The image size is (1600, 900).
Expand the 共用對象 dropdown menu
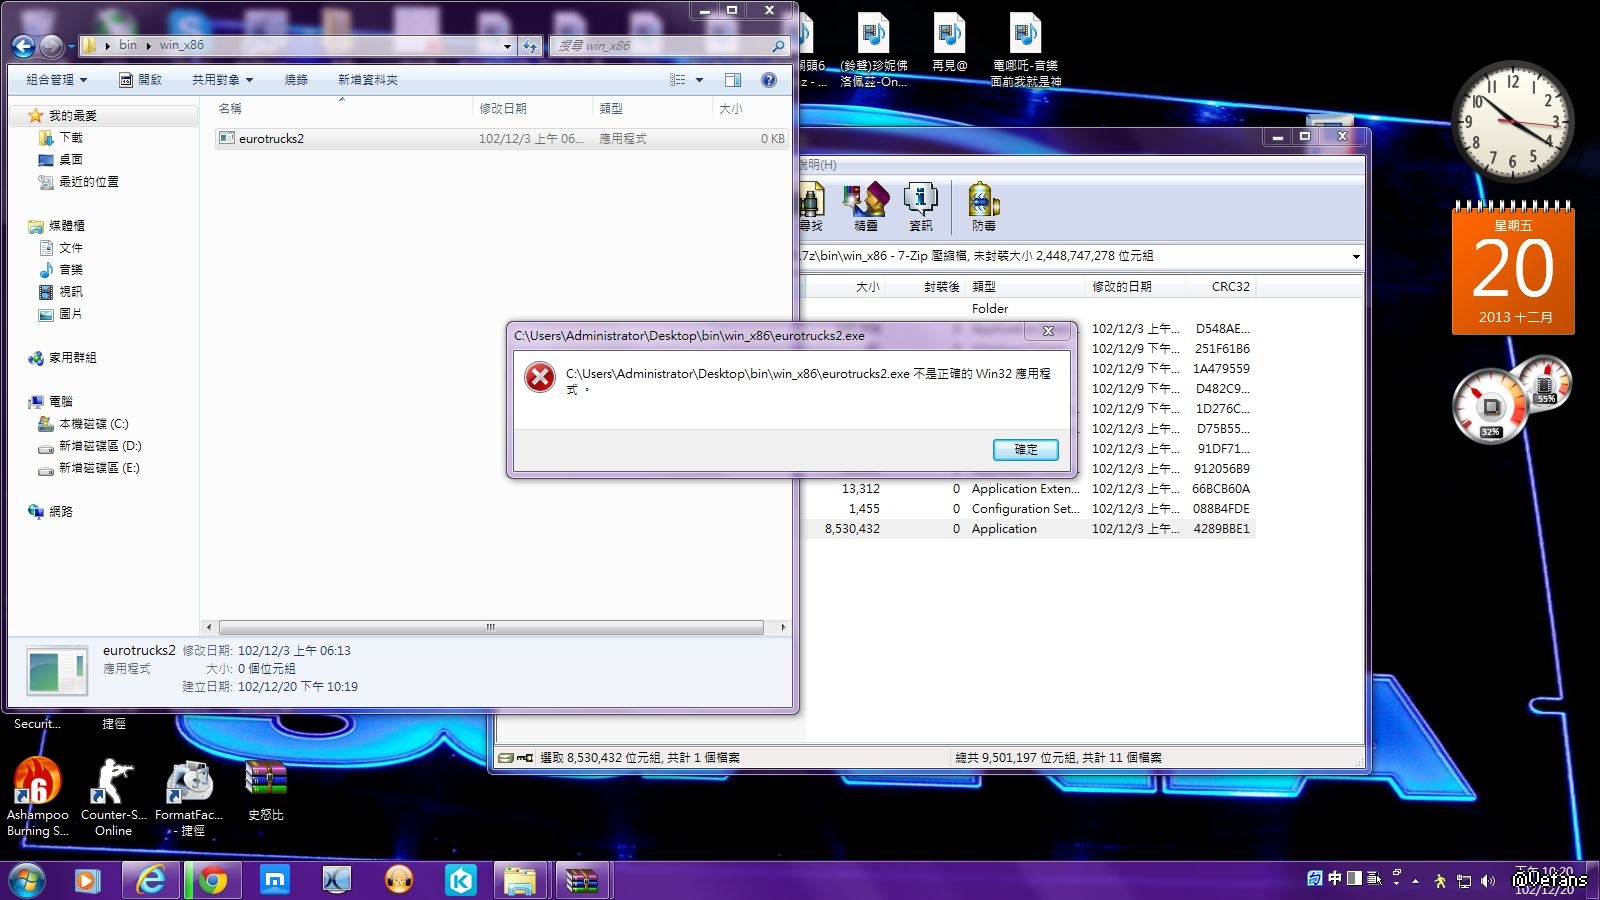(x=222, y=80)
